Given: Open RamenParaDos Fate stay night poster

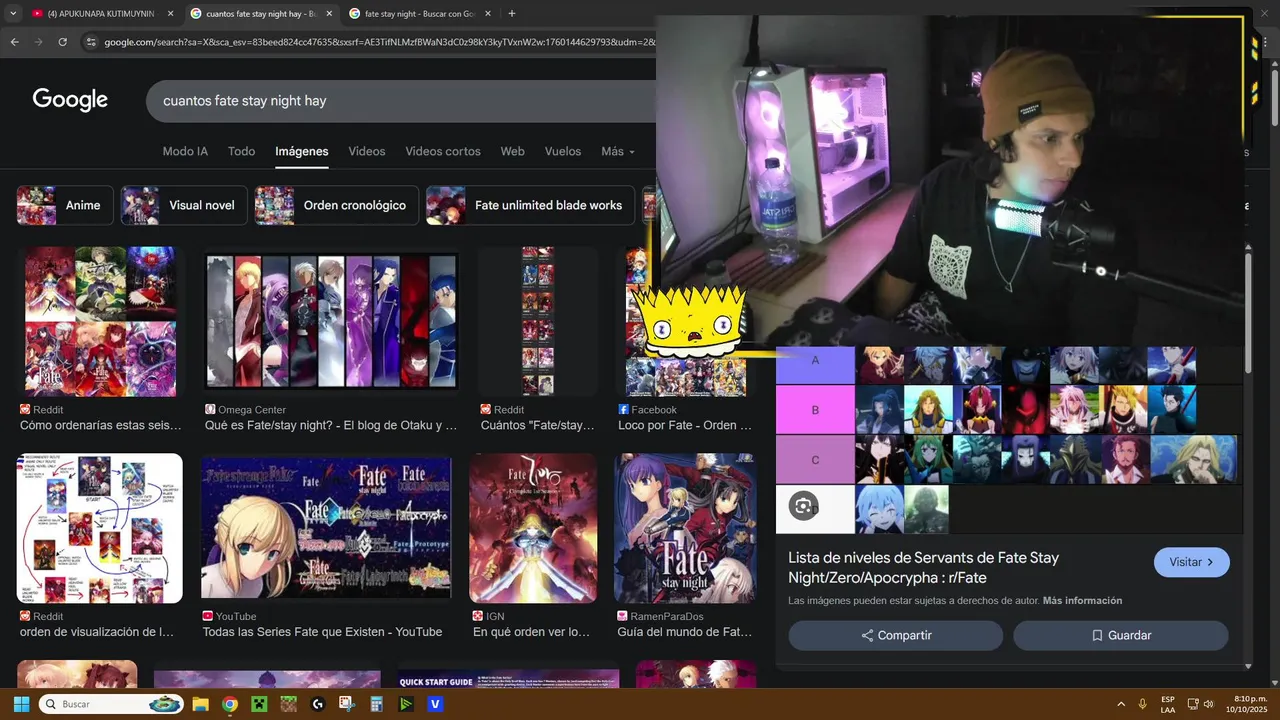Looking at the screenshot, I should tap(685, 528).
